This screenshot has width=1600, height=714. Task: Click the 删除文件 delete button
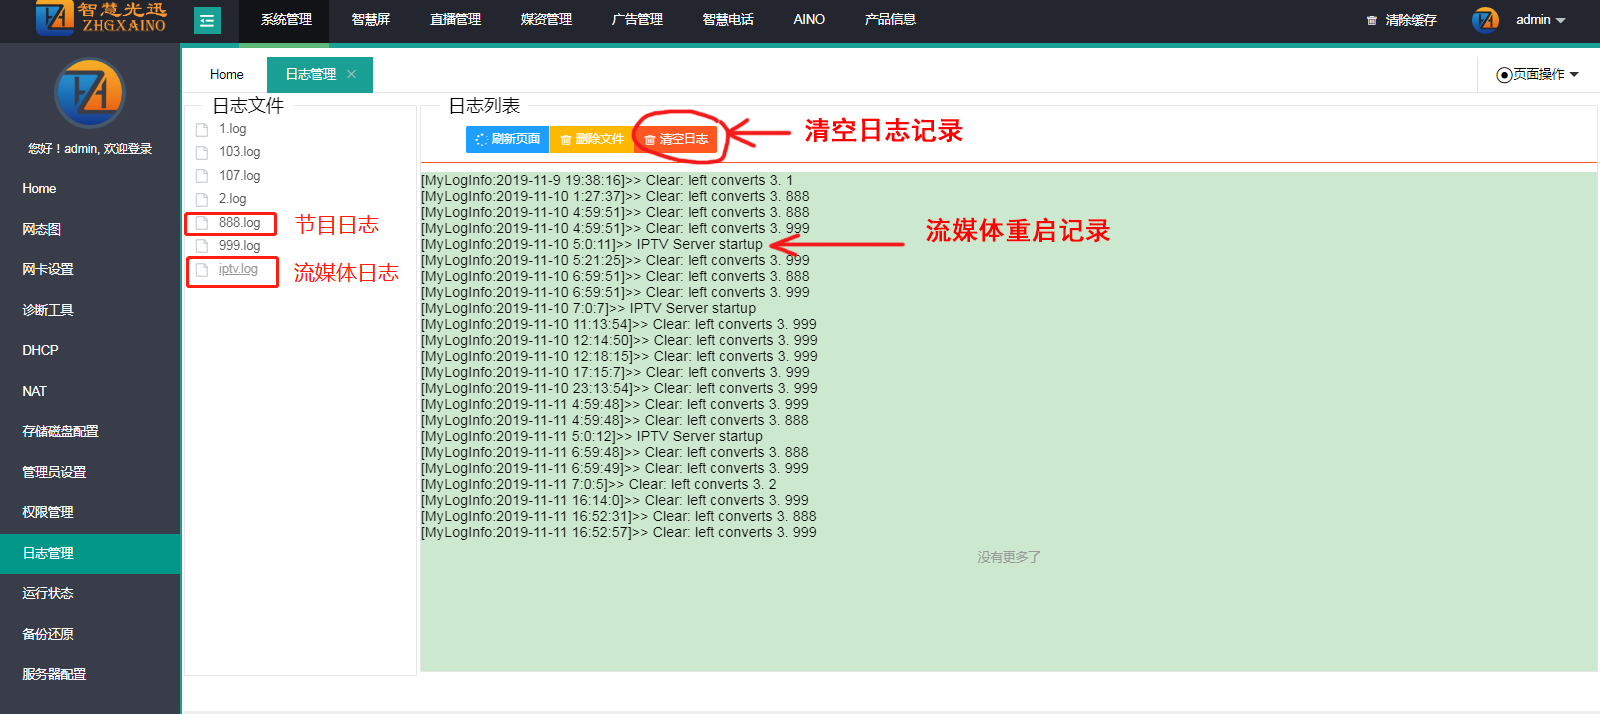pos(591,139)
